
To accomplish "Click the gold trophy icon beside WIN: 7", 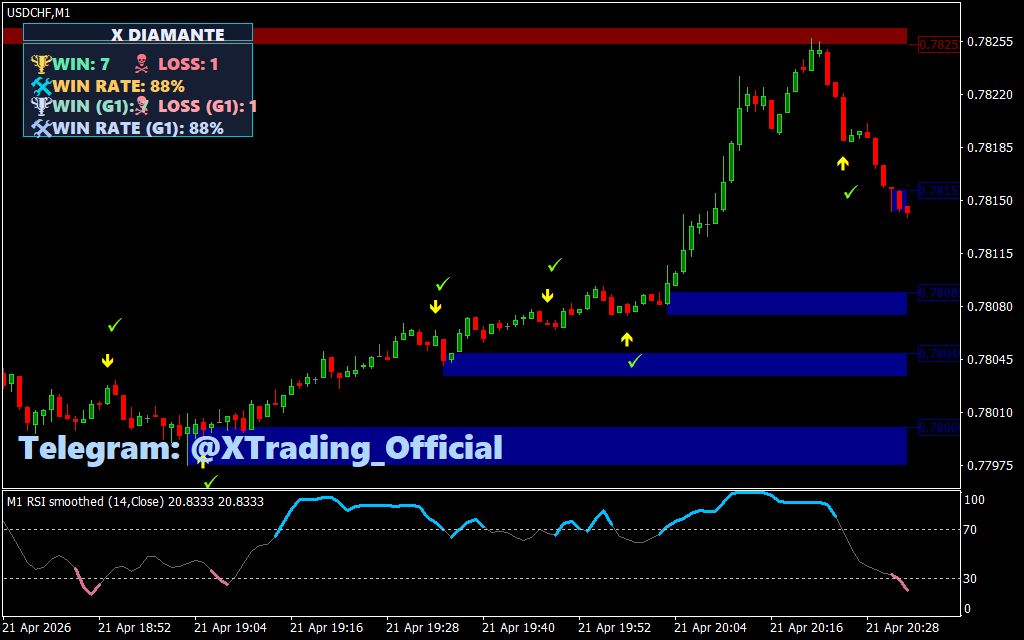I will click(41, 64).
